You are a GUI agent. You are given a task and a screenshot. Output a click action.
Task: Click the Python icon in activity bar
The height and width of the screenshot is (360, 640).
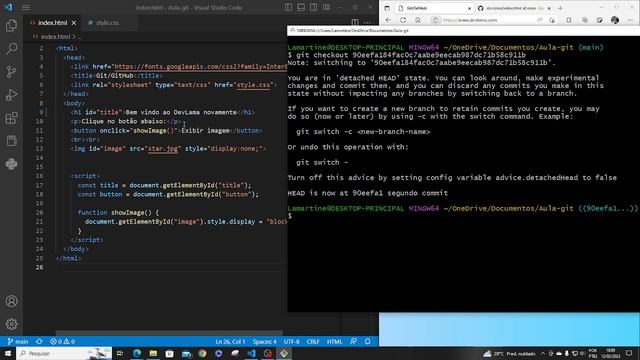point(11,164)
